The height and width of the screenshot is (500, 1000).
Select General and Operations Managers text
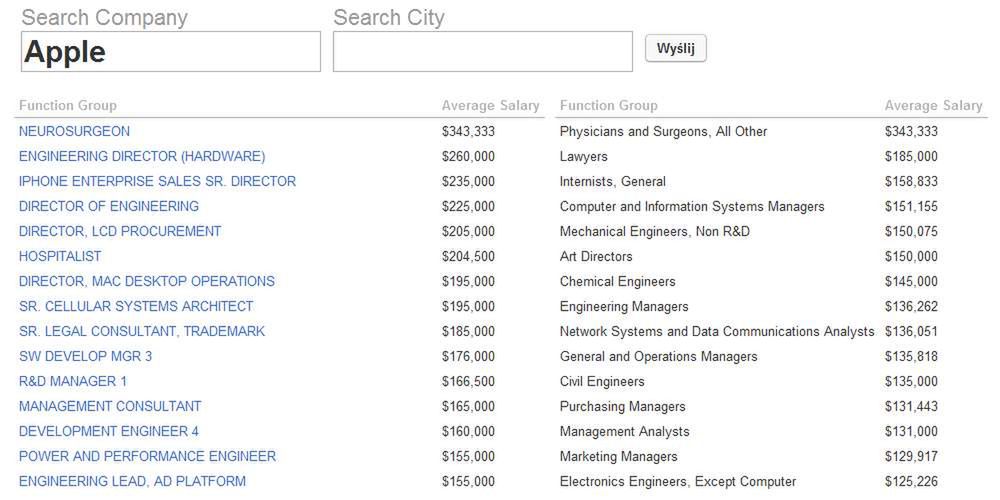click(x=659, y=357)
